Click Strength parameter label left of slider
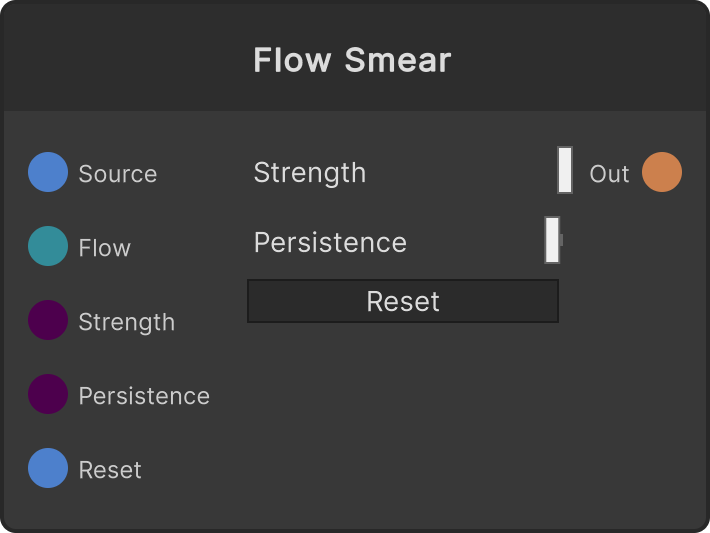Viewport: 710px width, 533px height. [x=310, y=173]
